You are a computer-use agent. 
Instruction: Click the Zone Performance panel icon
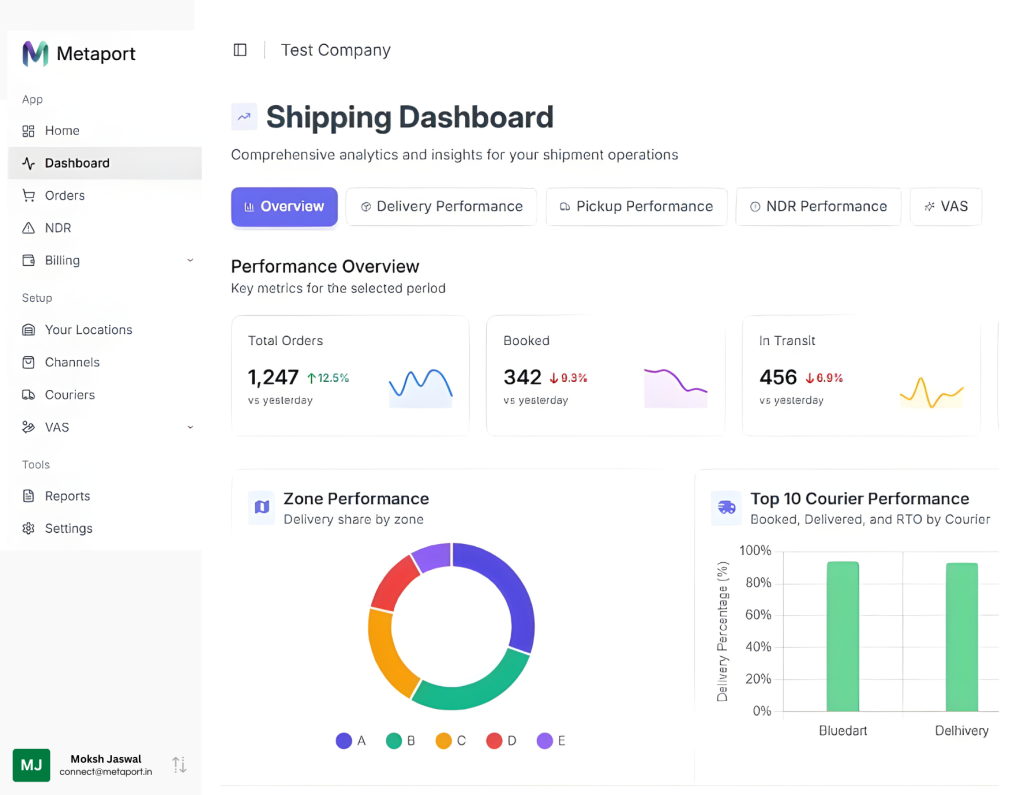coord(261,508)
